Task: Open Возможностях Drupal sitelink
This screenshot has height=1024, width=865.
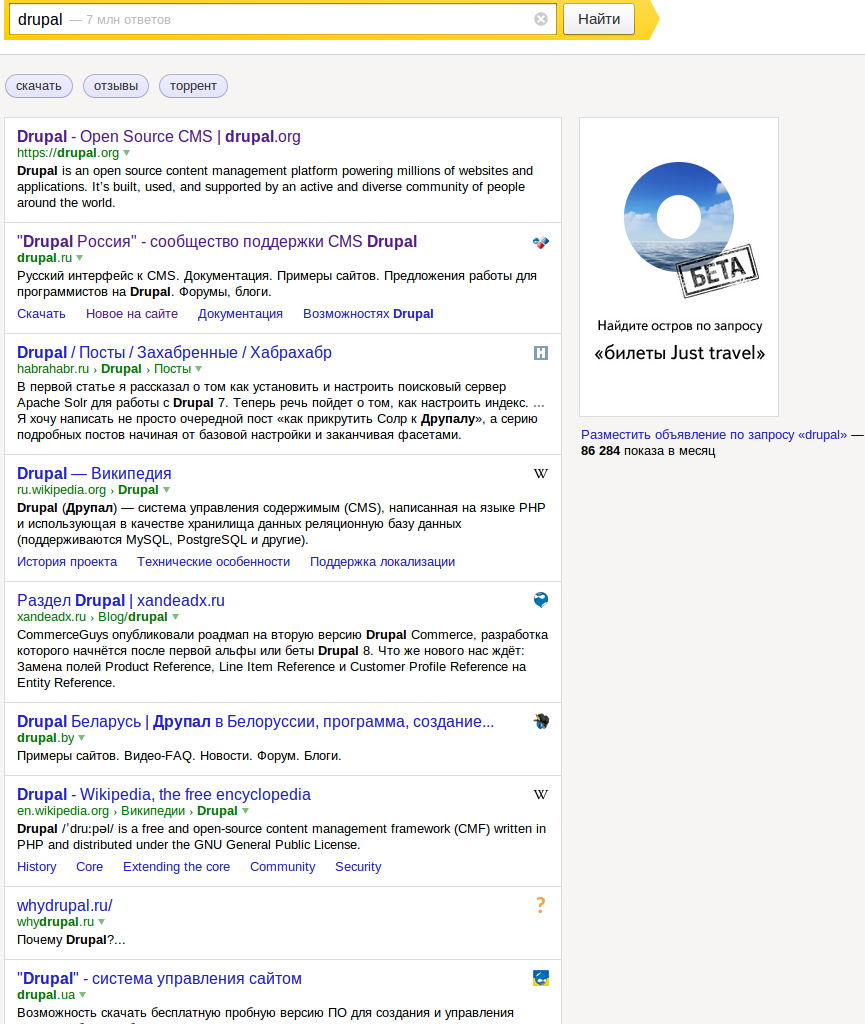Action: point(368,314)
